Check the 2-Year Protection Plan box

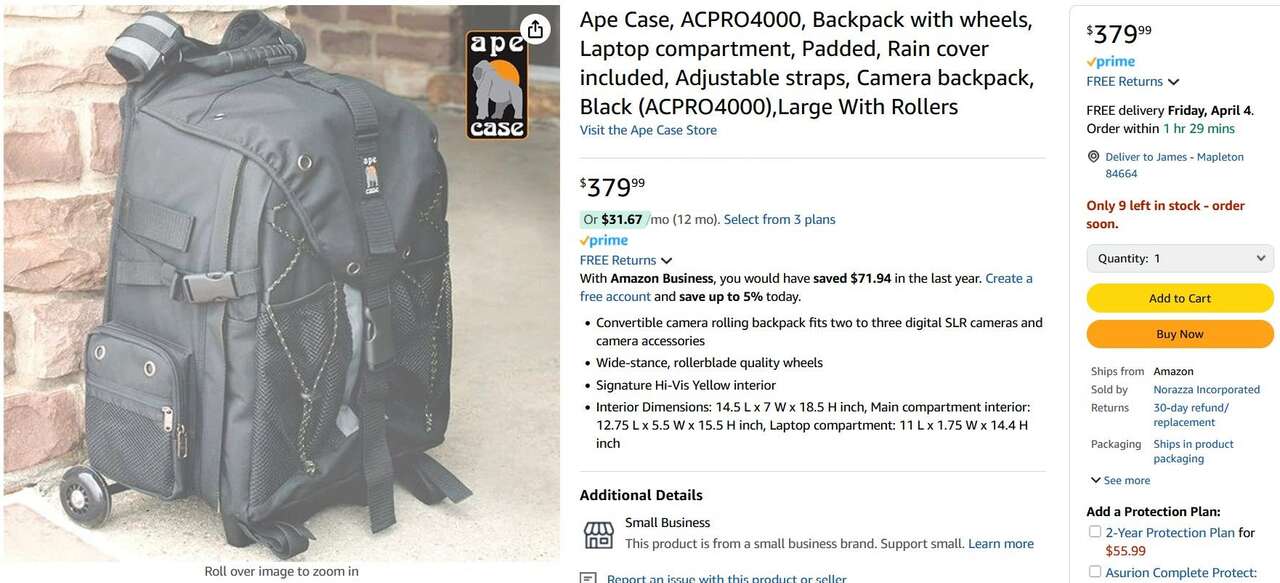coord(1095,532)
